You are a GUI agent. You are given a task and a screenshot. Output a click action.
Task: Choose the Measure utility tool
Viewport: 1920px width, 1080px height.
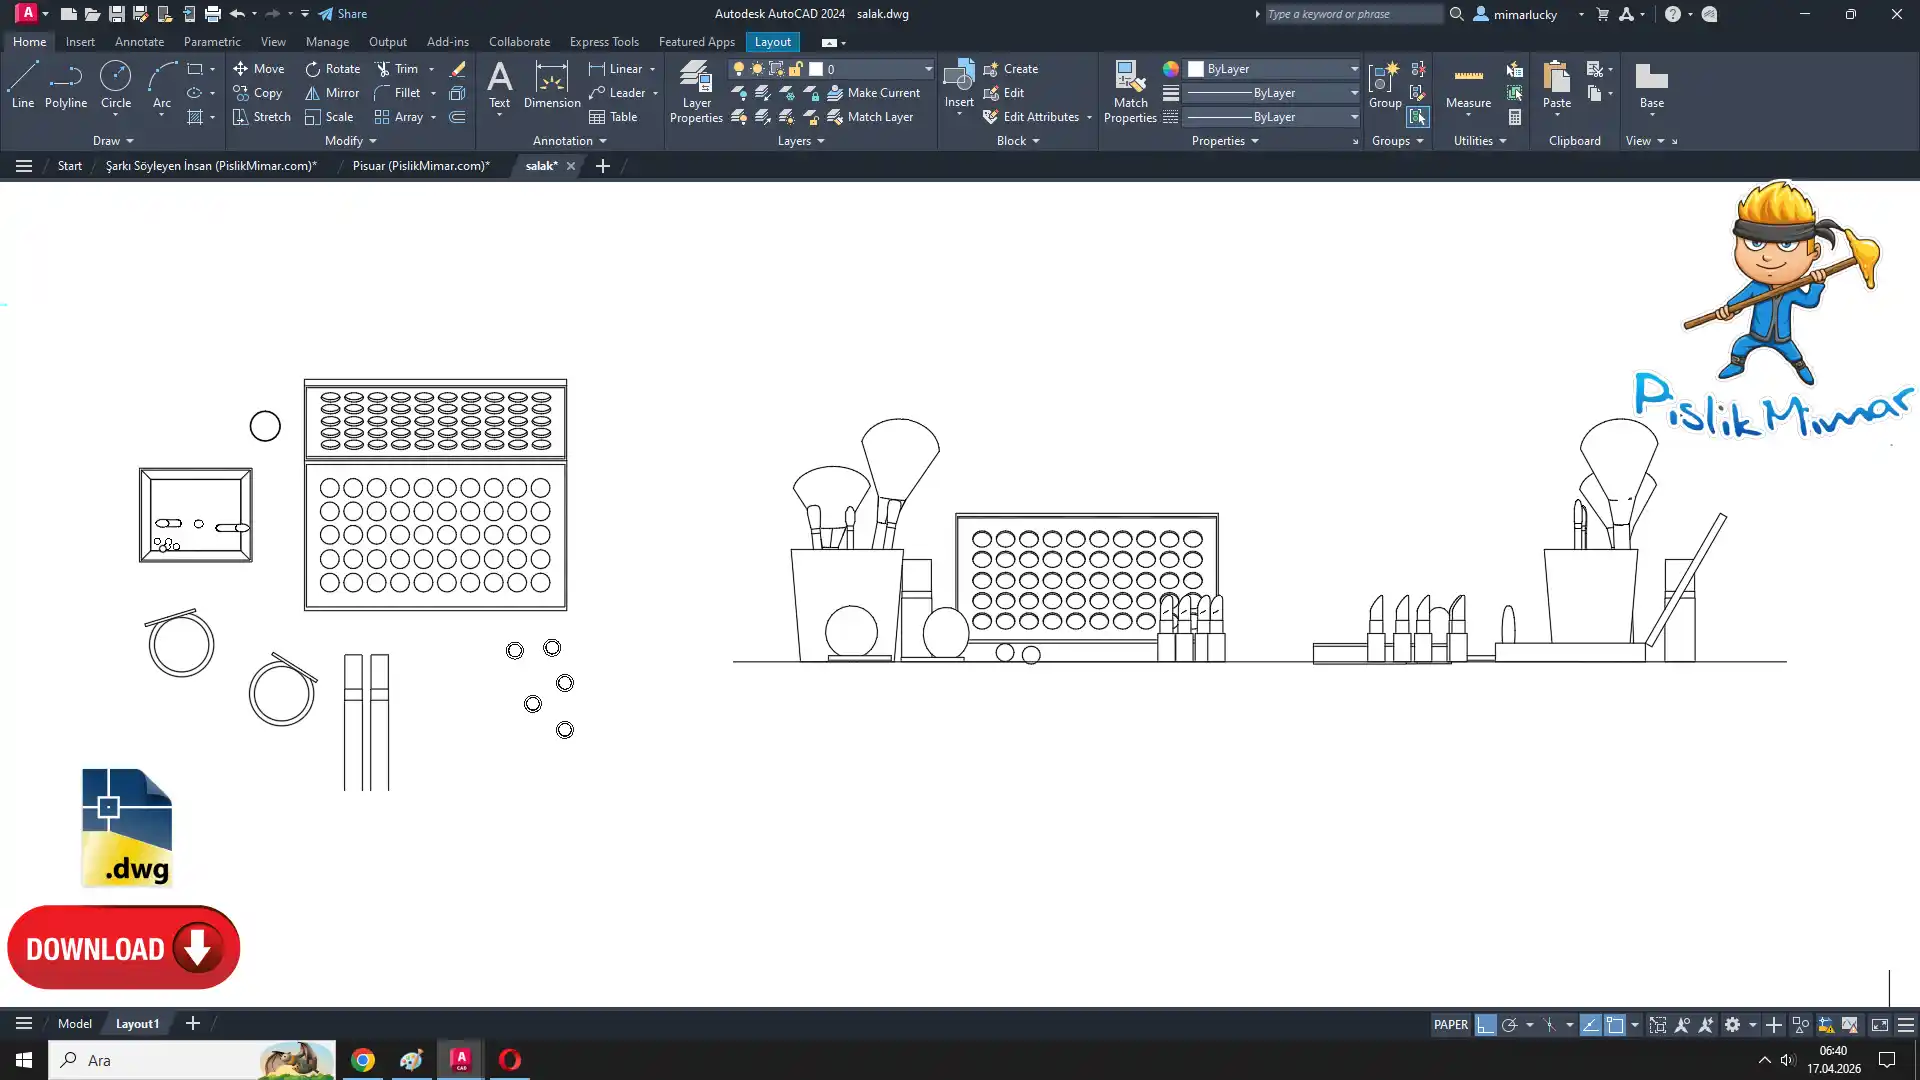1468,84
